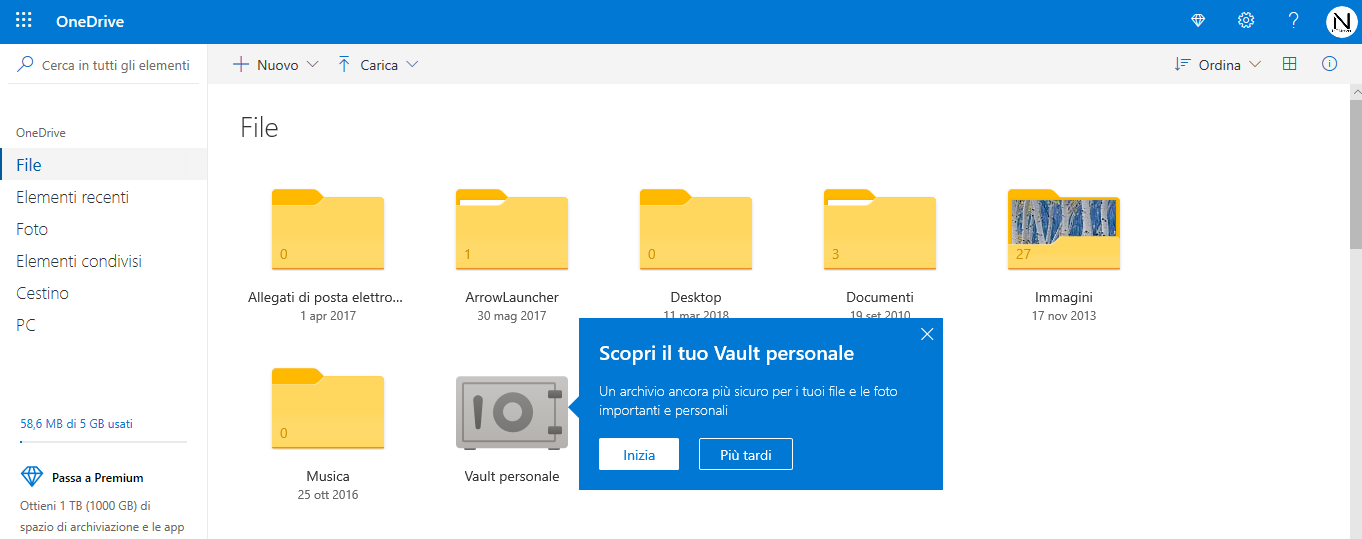Open the Musica folder icon
This screenshot has height=539, width=1362.
(328, 408)
